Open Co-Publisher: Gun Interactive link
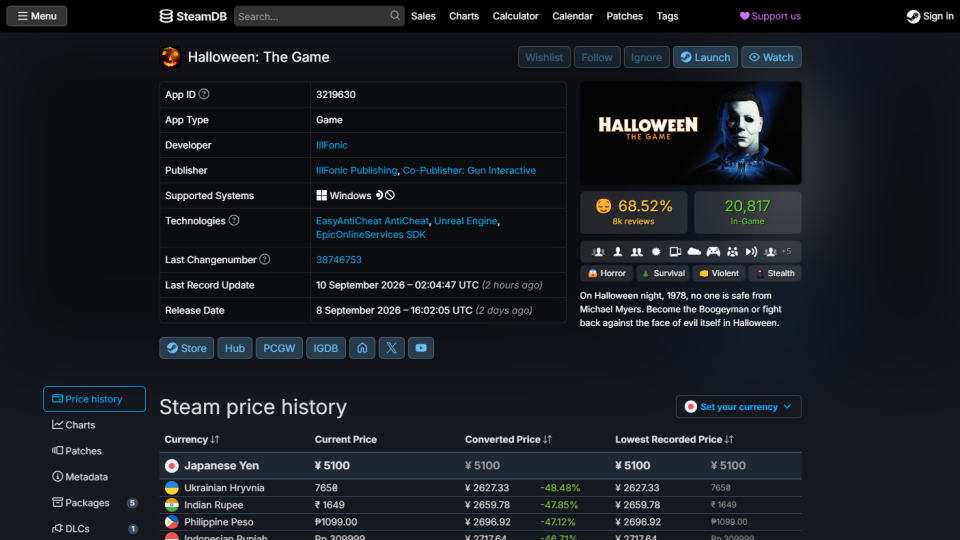 (x=469, y=170)
